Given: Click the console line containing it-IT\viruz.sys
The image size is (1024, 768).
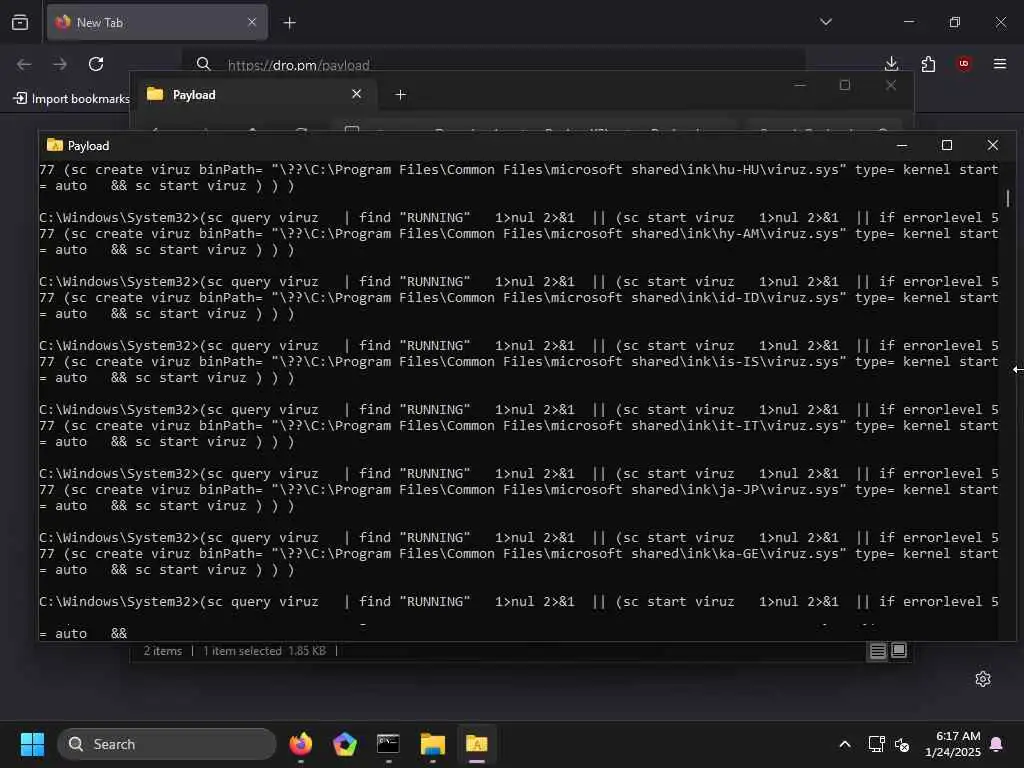Looking at the screenshot, I should point(519,426).
